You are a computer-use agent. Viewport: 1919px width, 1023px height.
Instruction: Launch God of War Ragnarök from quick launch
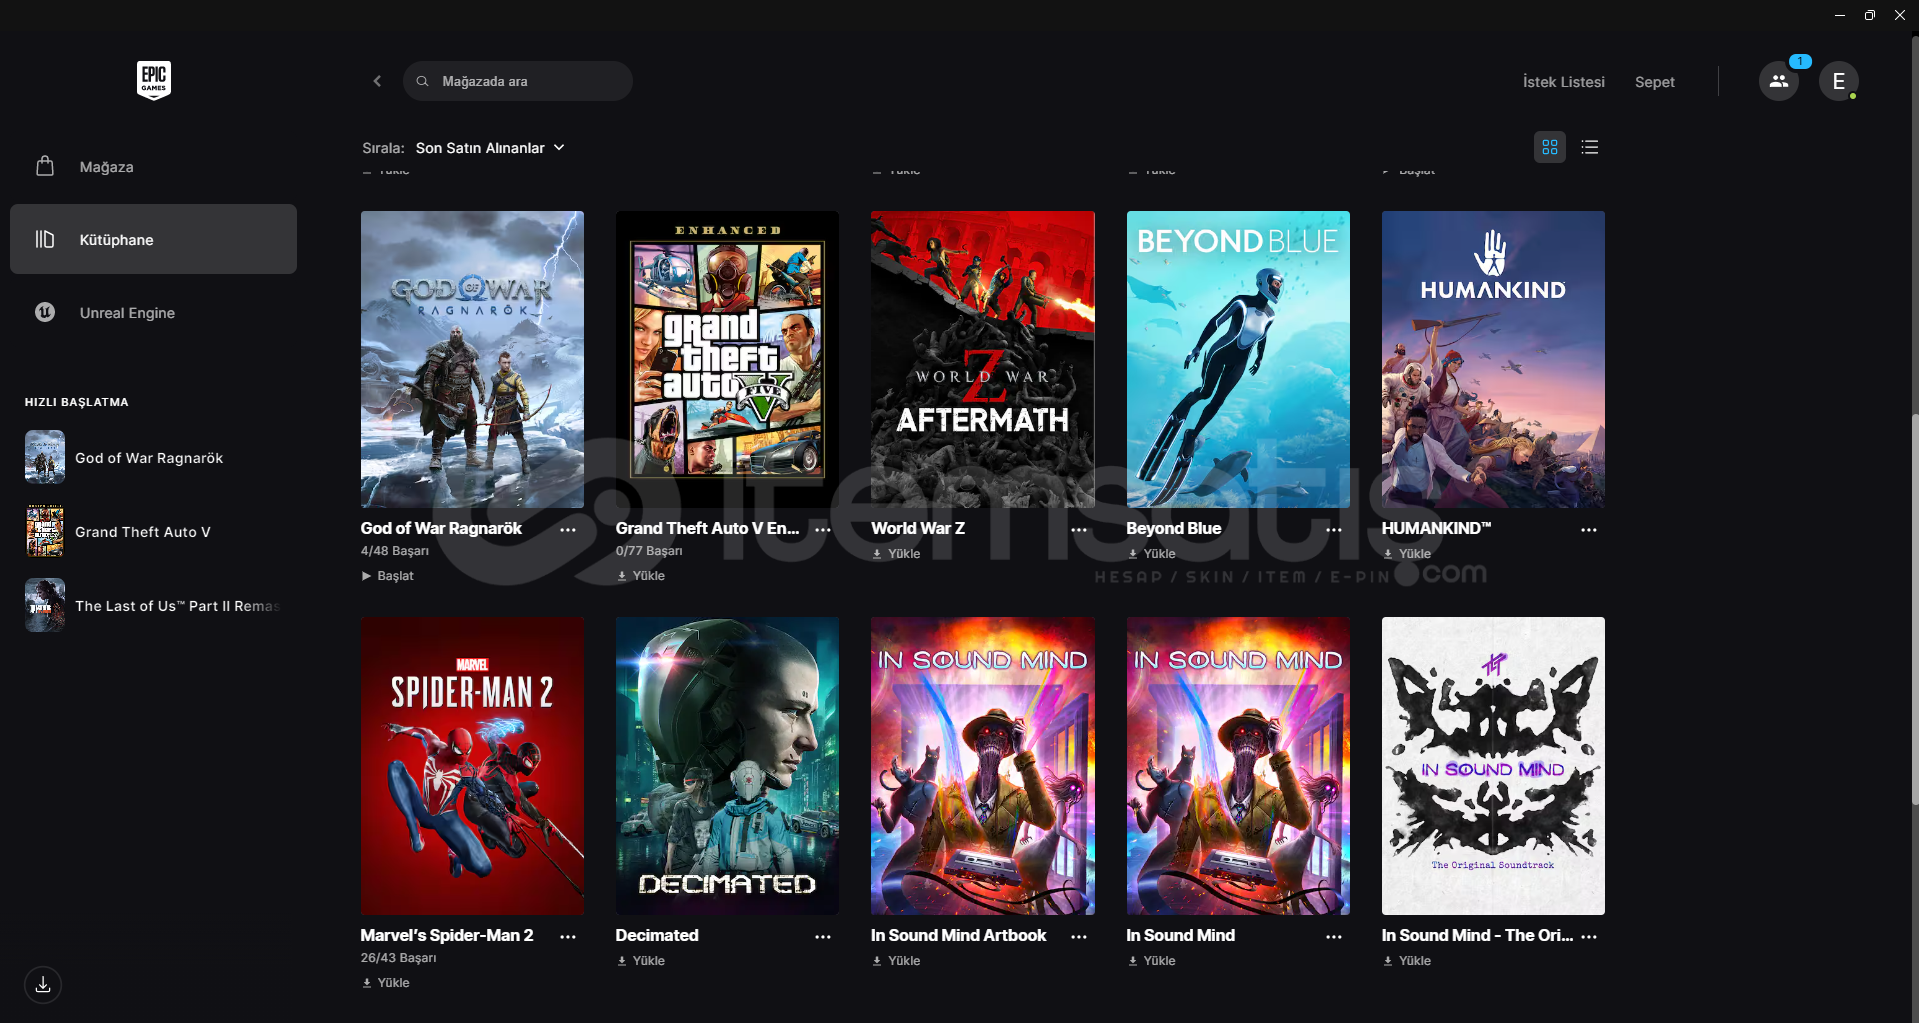click(153, 458)
